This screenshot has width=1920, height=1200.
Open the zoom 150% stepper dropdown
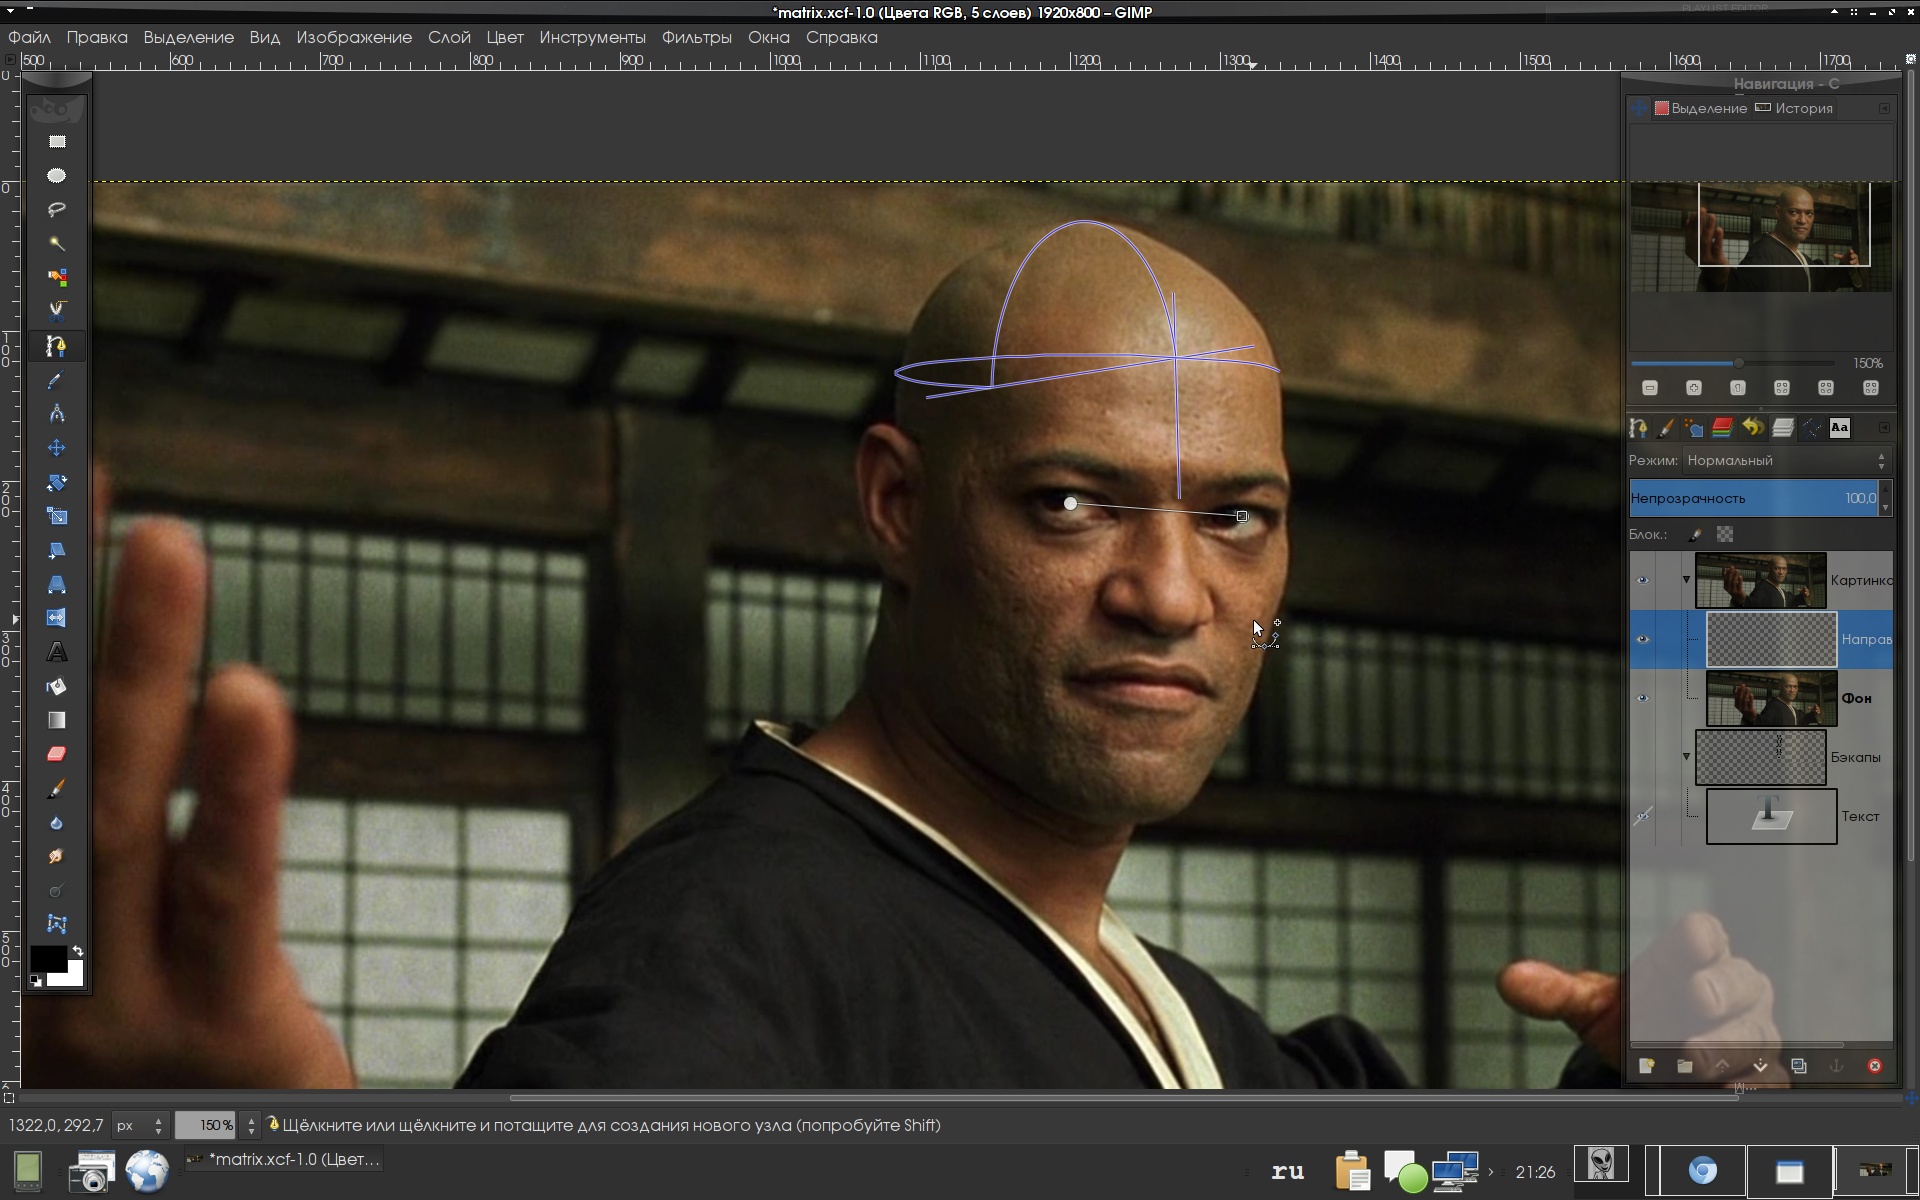pos(251,1125)
